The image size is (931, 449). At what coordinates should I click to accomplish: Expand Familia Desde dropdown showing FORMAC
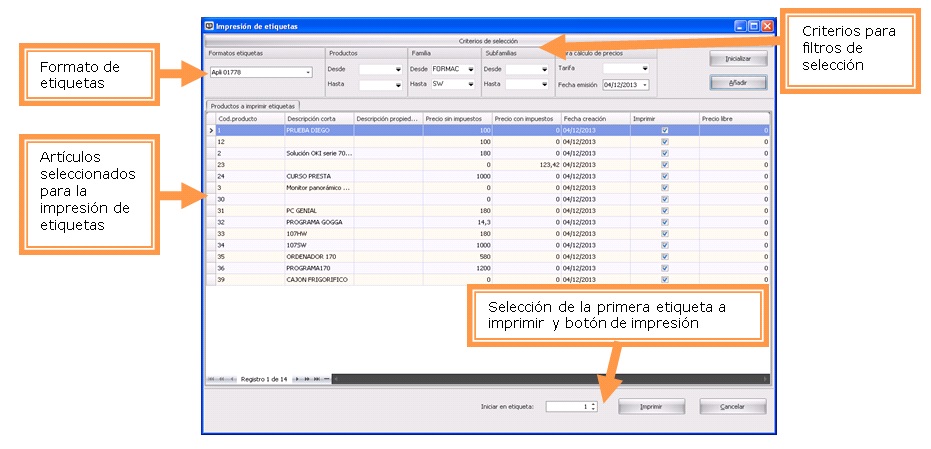470,69
